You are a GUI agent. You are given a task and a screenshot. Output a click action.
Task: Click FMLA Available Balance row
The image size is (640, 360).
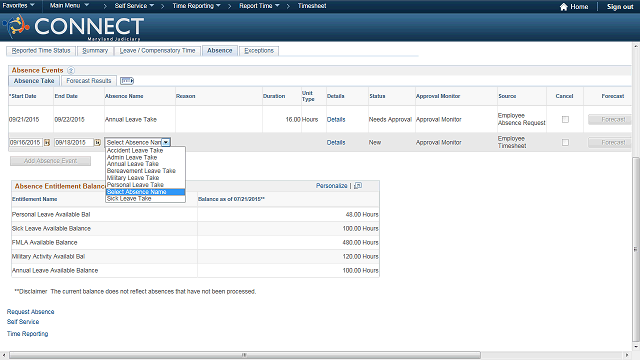pos(196,242)
